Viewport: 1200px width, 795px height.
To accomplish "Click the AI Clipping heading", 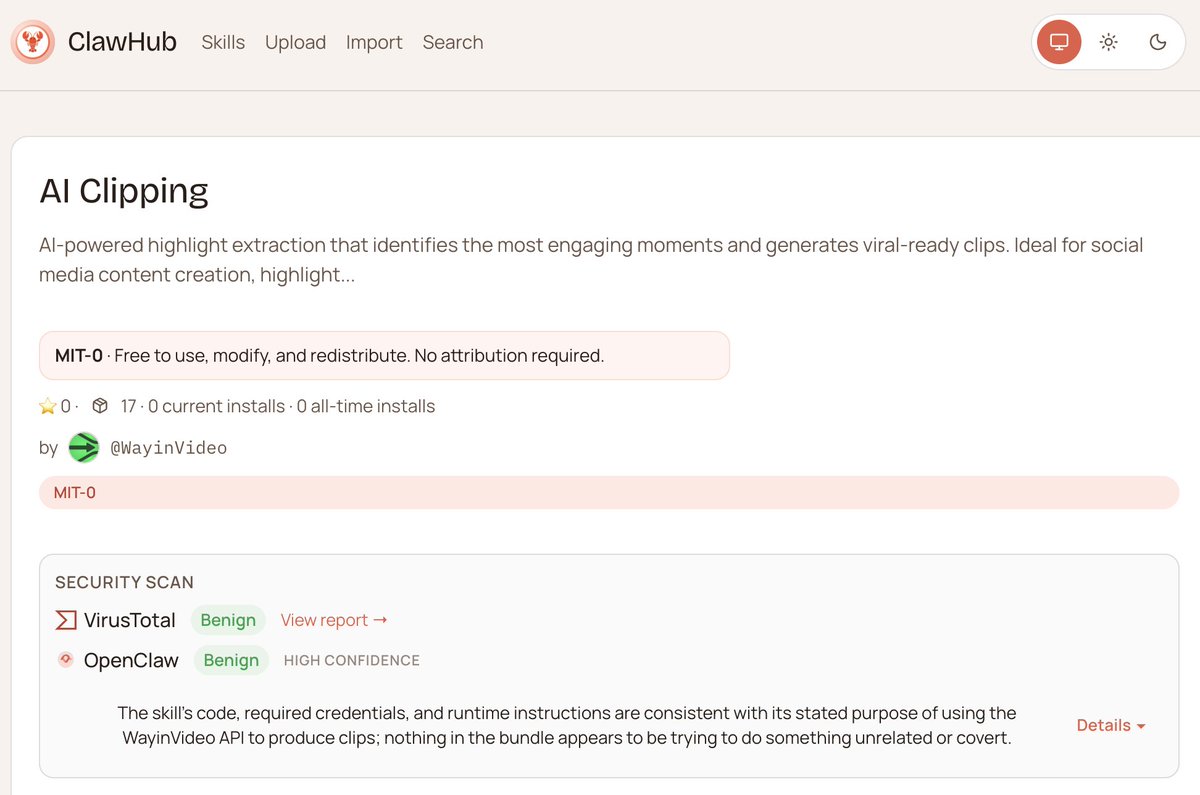I will coord(124,191).
